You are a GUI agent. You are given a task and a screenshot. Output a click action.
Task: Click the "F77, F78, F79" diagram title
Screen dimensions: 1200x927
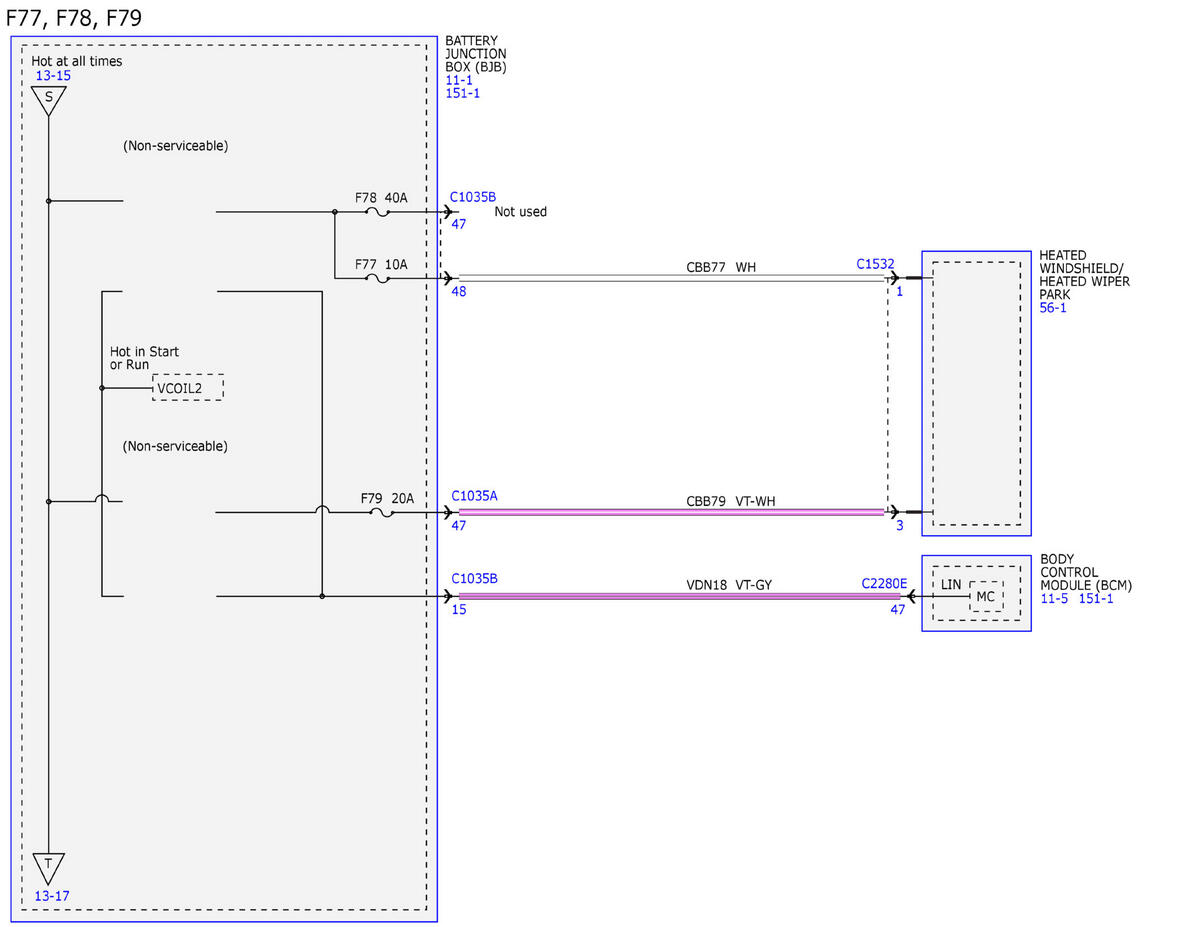[x=72, y=19]
